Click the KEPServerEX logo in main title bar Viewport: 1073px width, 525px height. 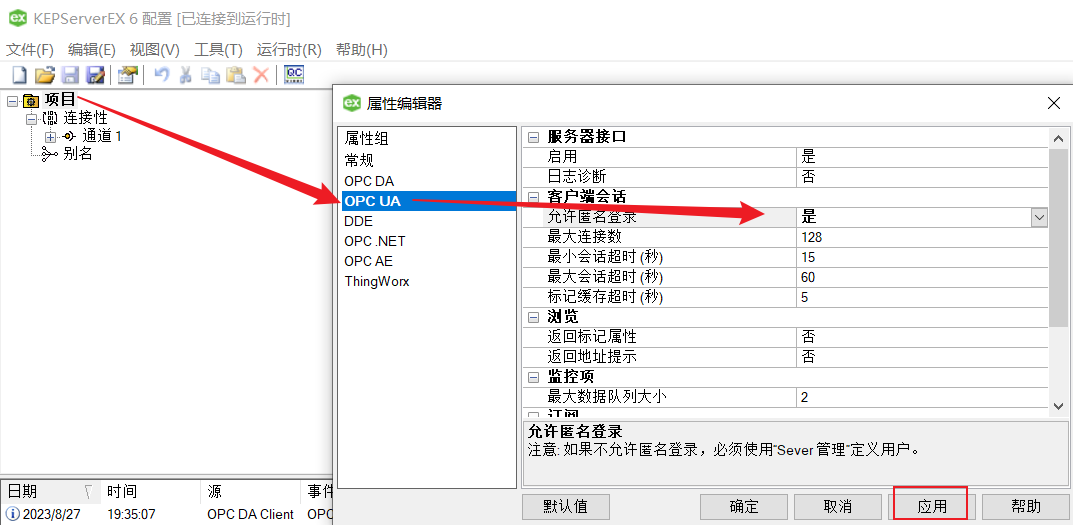tap(18, 18)
